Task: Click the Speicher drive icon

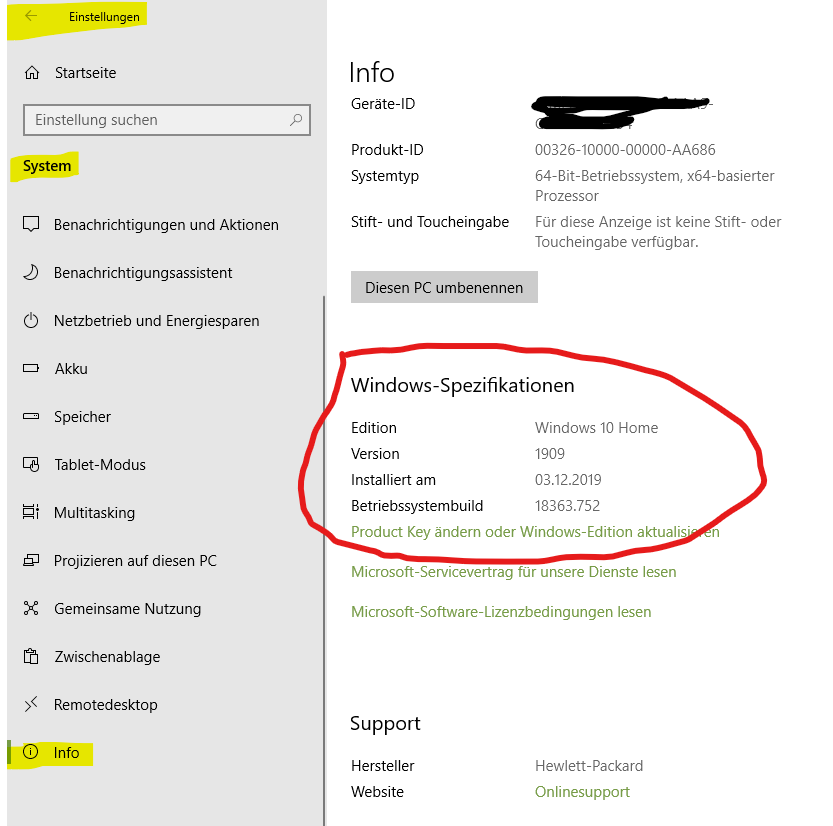Action: 31,416
